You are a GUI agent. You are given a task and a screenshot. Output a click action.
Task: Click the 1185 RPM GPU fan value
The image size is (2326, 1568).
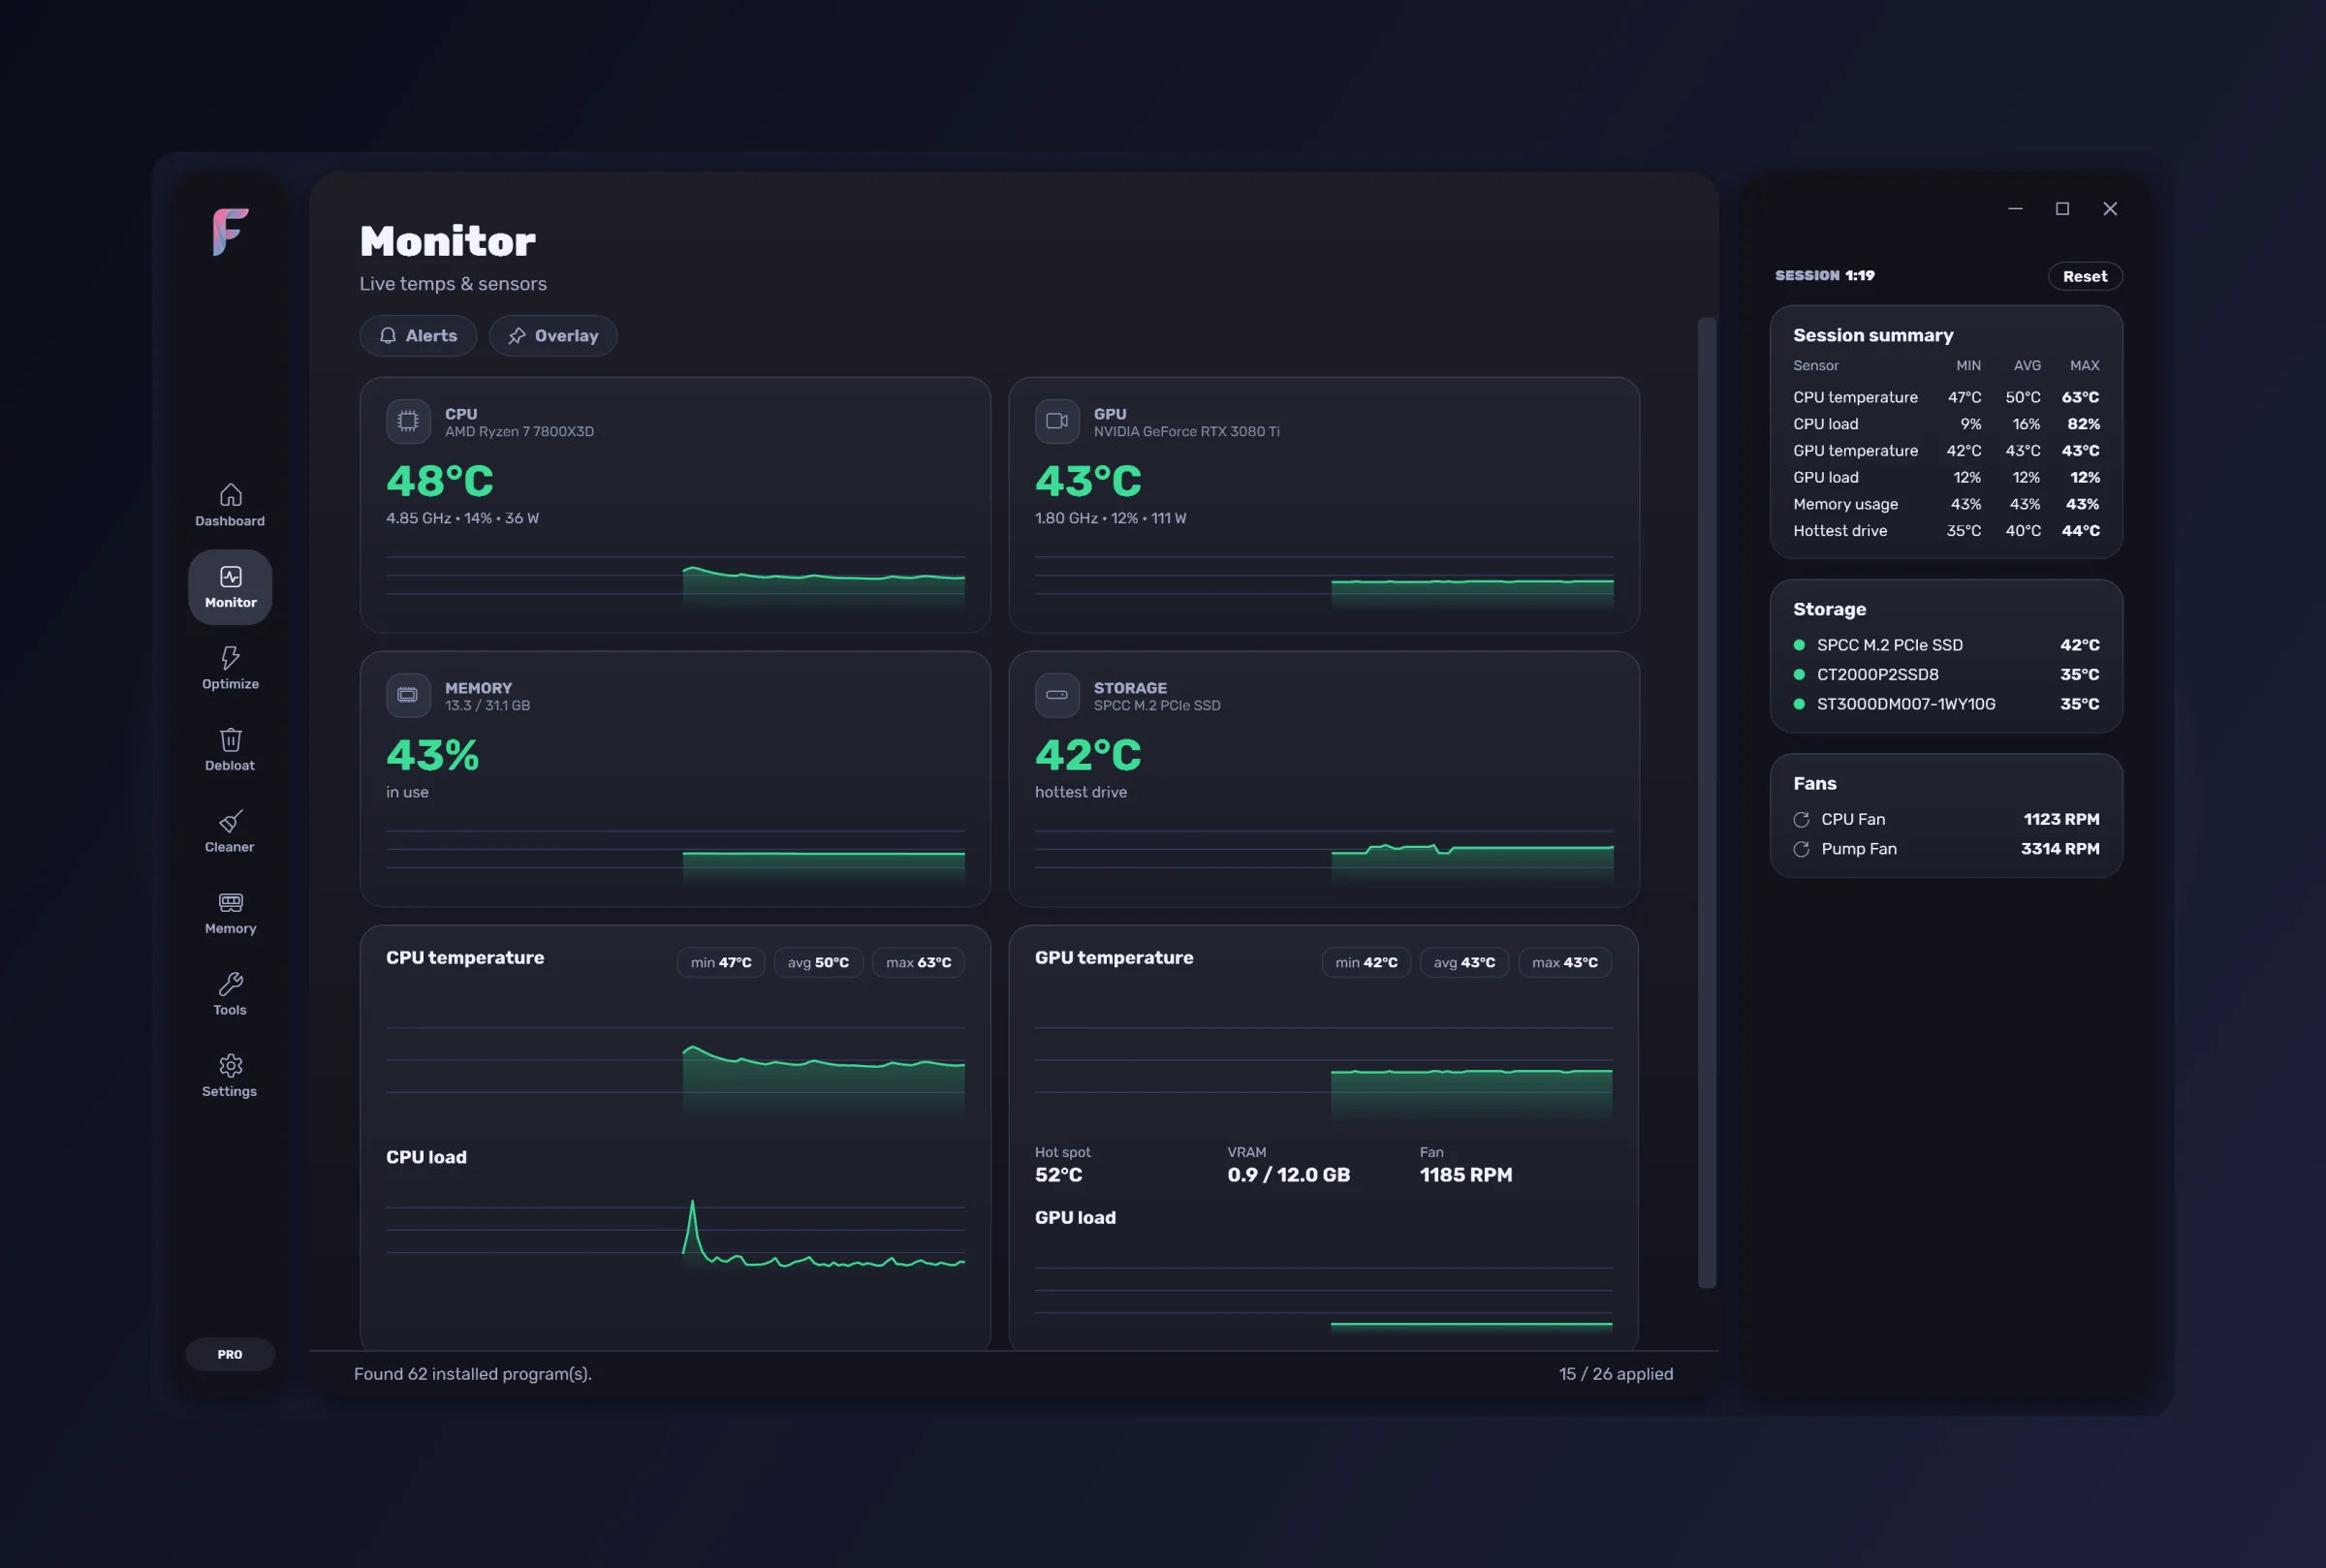point(1466,1175)
